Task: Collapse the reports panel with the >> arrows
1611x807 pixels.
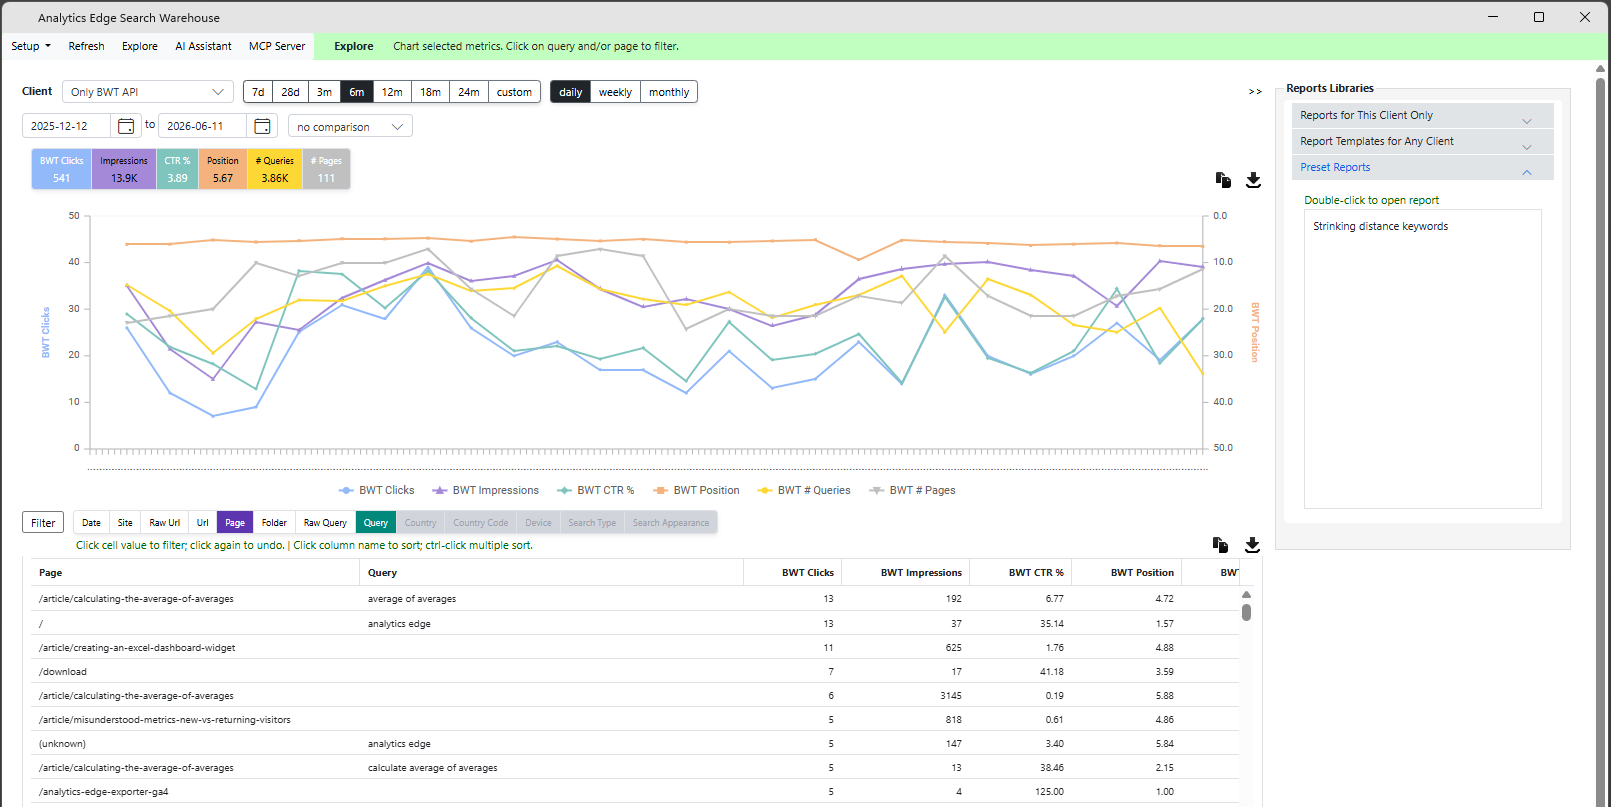Action: coord(1255,92)
